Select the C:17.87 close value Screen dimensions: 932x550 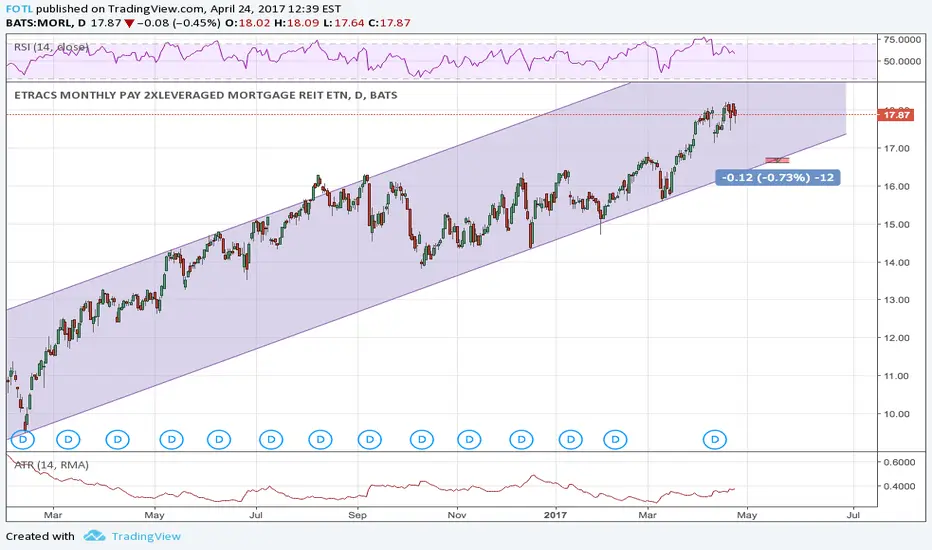pyautogui.click(x=389, y=23)
